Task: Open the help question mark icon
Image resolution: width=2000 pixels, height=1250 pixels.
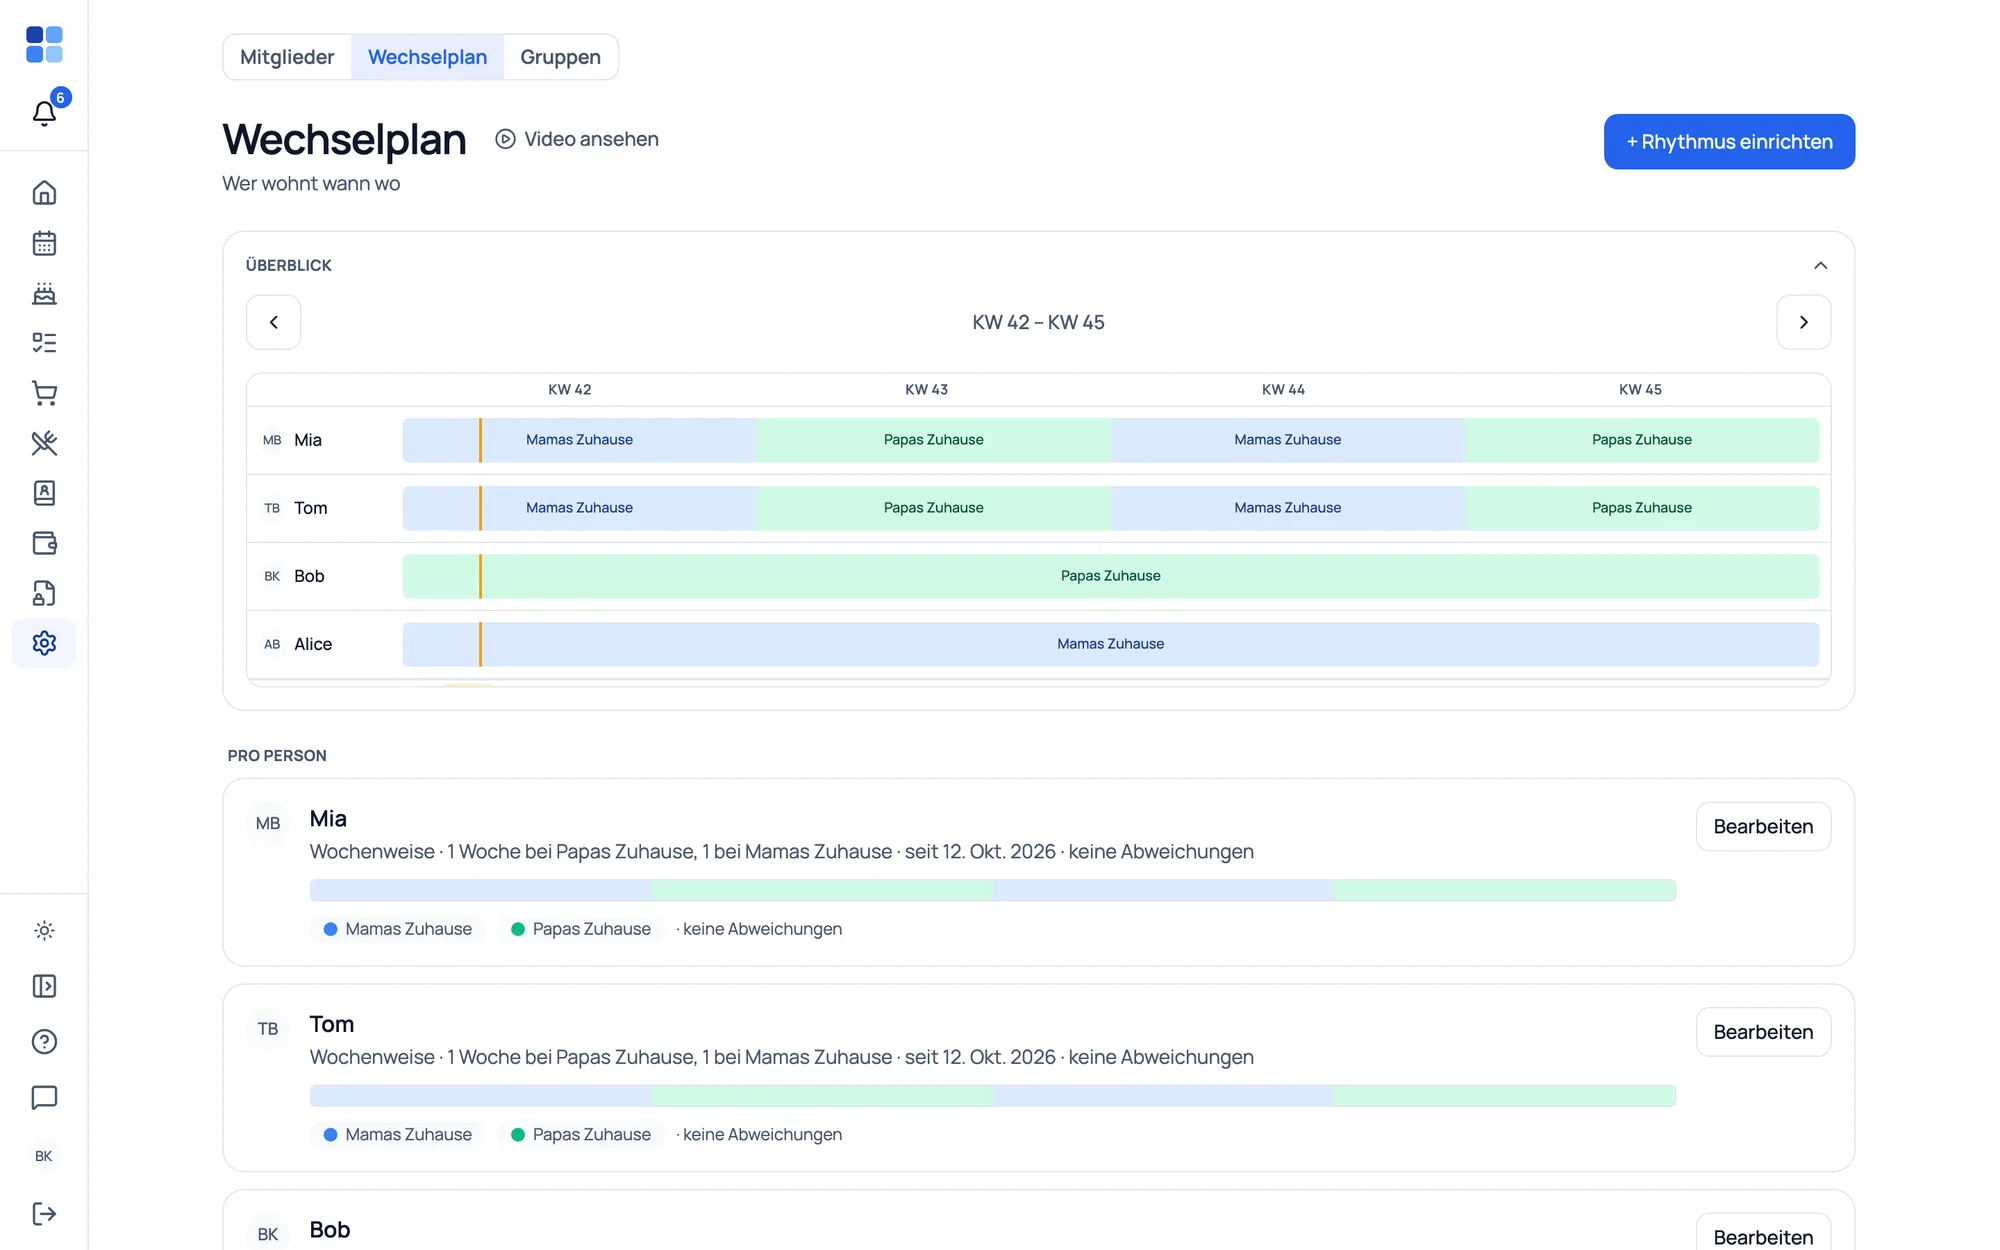Action: click(44, 1042)
